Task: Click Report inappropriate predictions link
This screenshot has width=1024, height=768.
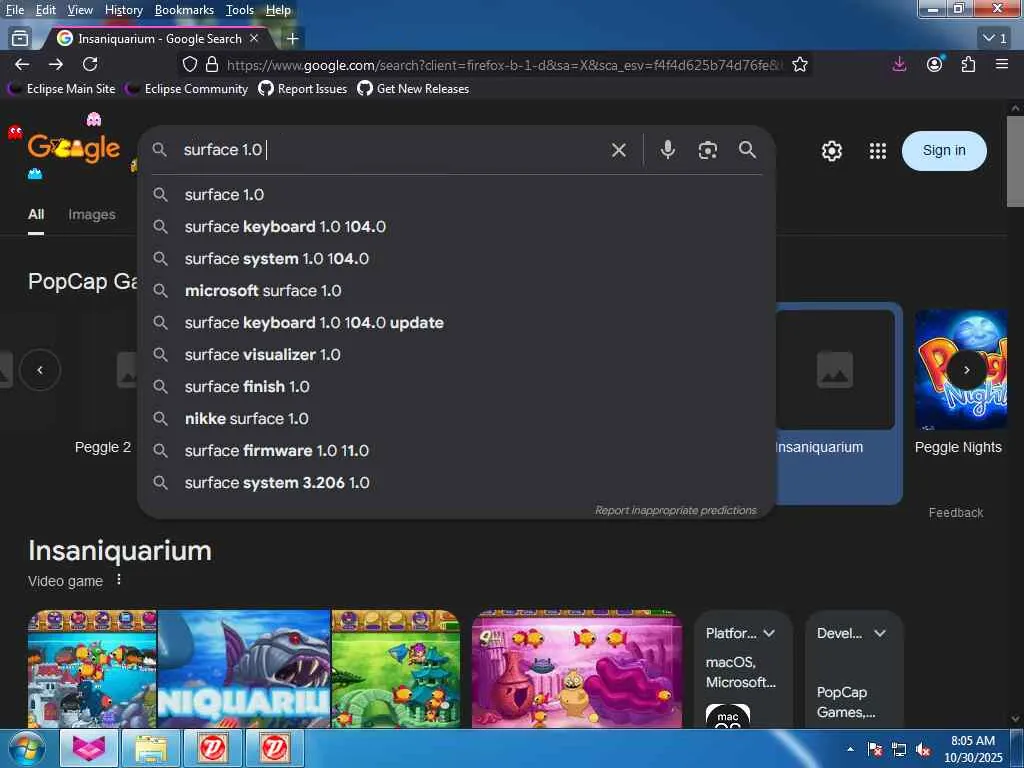Action: point(675,510)
